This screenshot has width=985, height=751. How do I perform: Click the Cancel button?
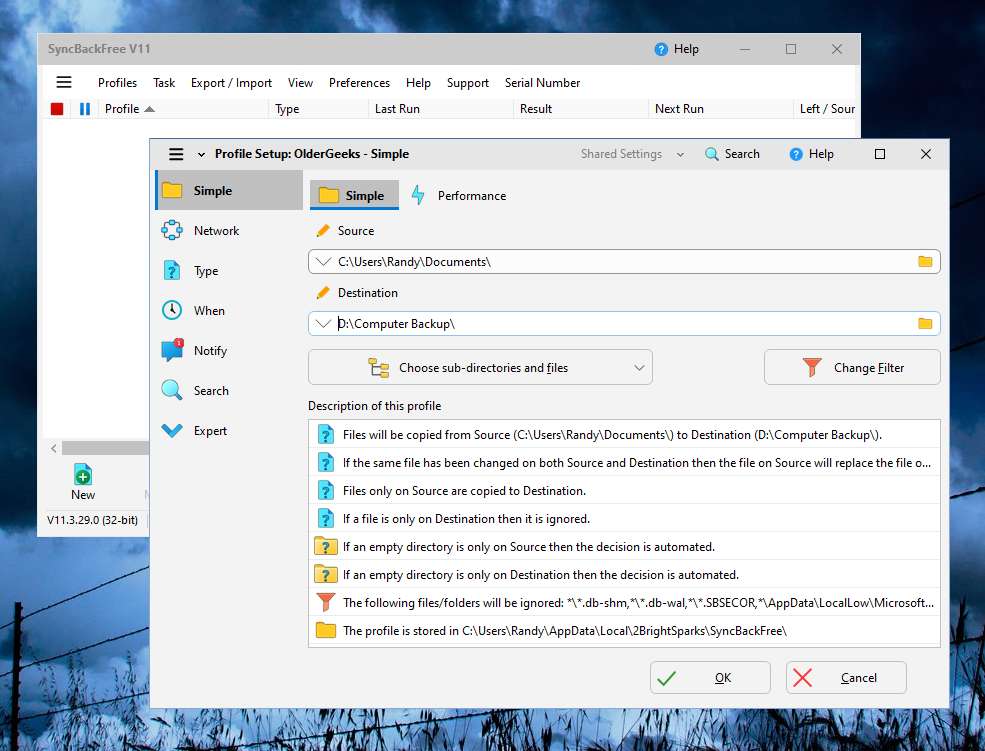coord(846,678)
